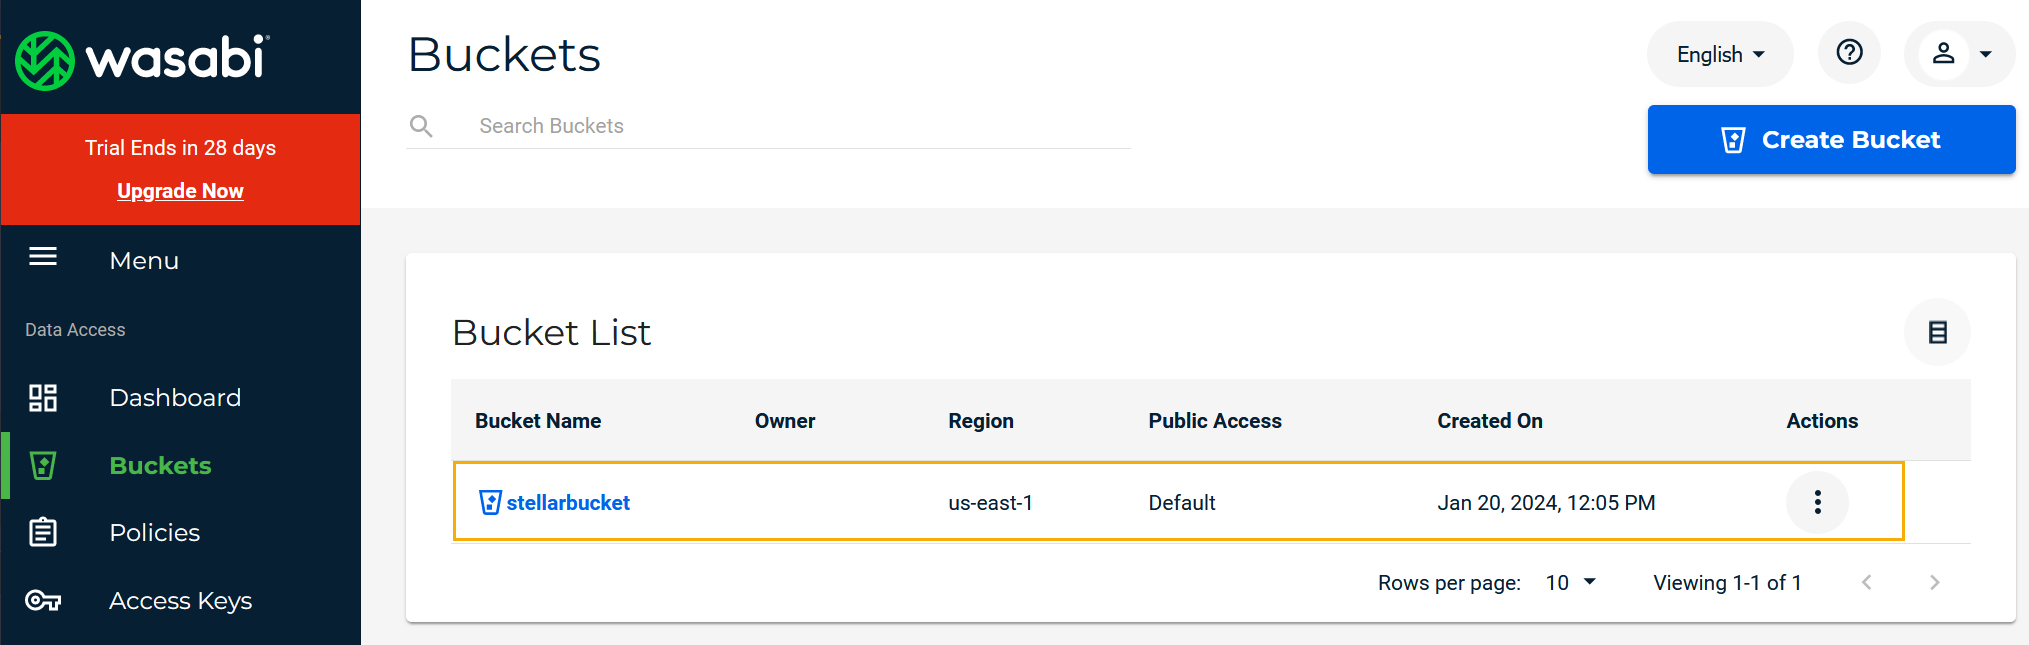Open the help question mark icon
Screen dimensions: 2029x645
coord(1849,53)
